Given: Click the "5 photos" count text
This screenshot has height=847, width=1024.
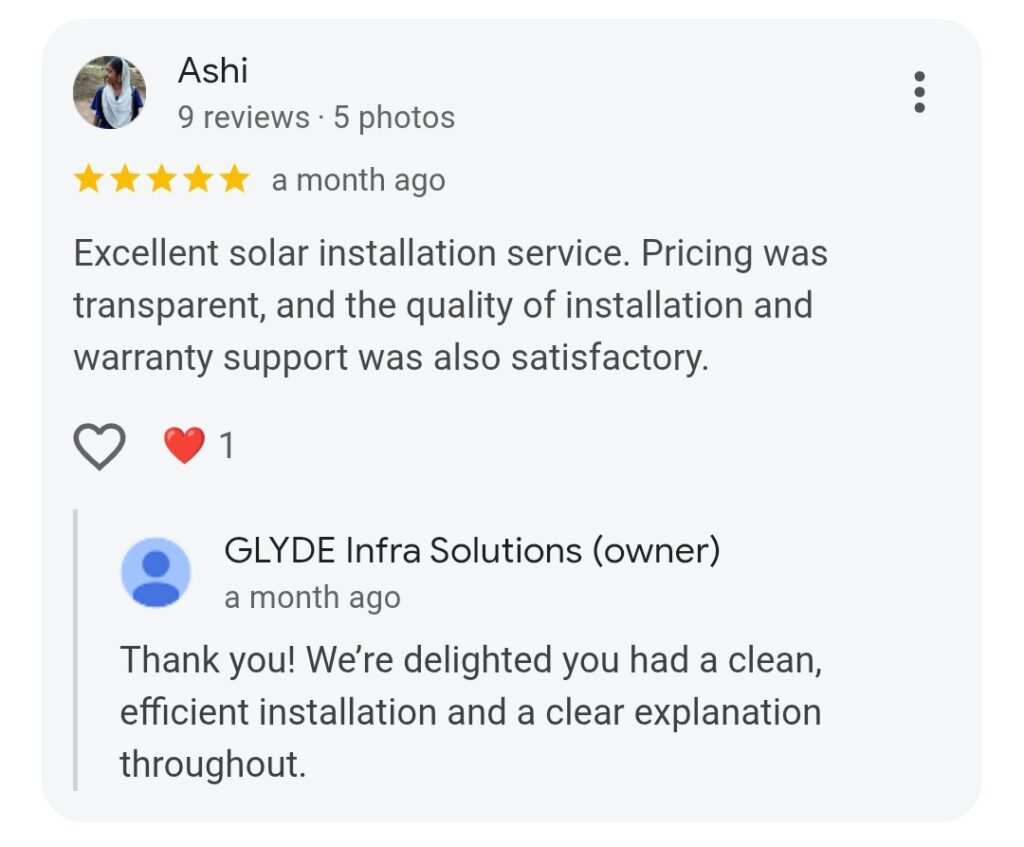Looking at the screenshot, I should tap(394, 118).
